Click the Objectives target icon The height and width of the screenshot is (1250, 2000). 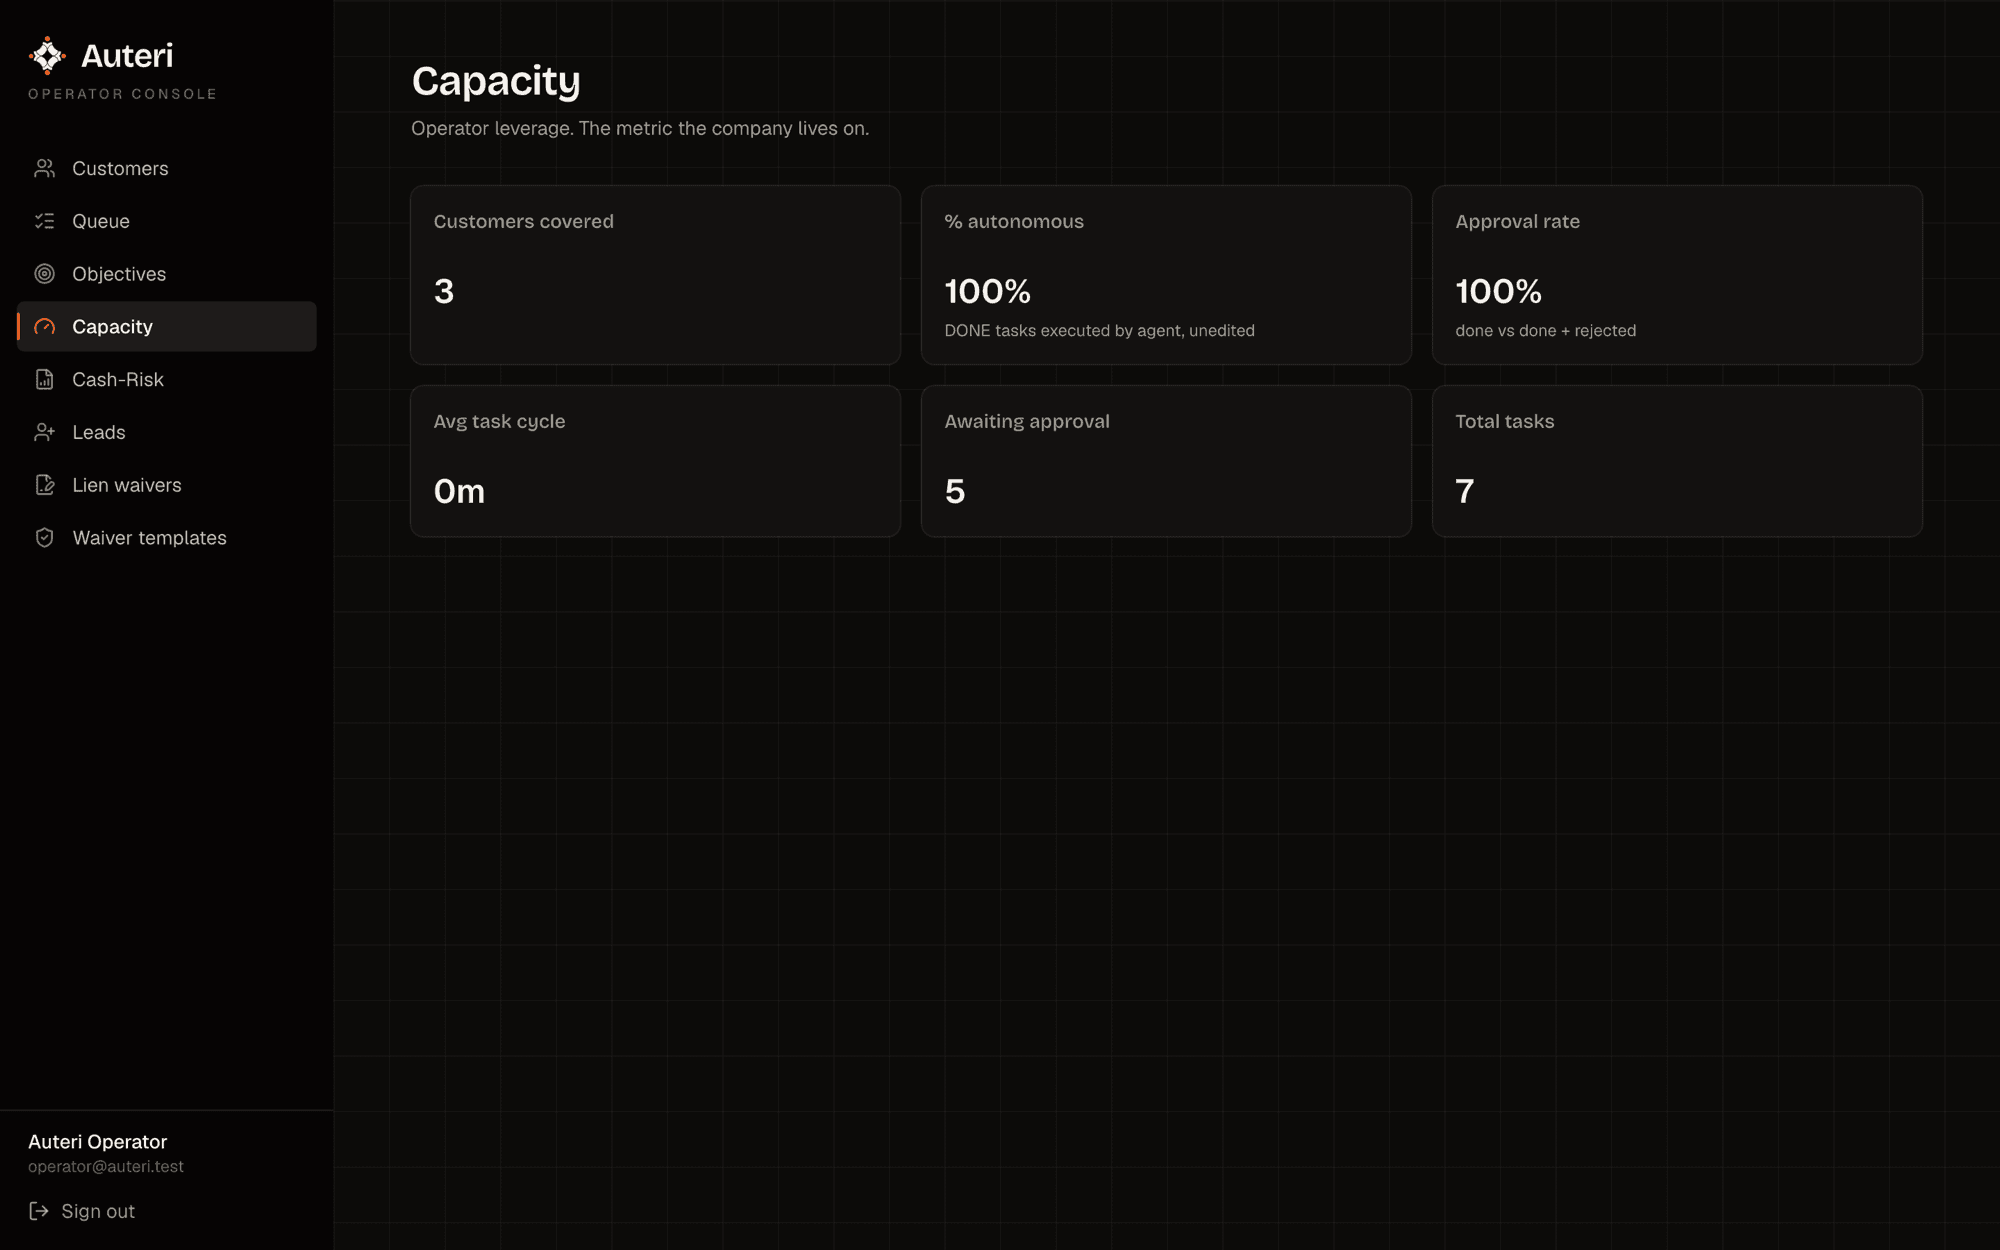coord(44,274)
